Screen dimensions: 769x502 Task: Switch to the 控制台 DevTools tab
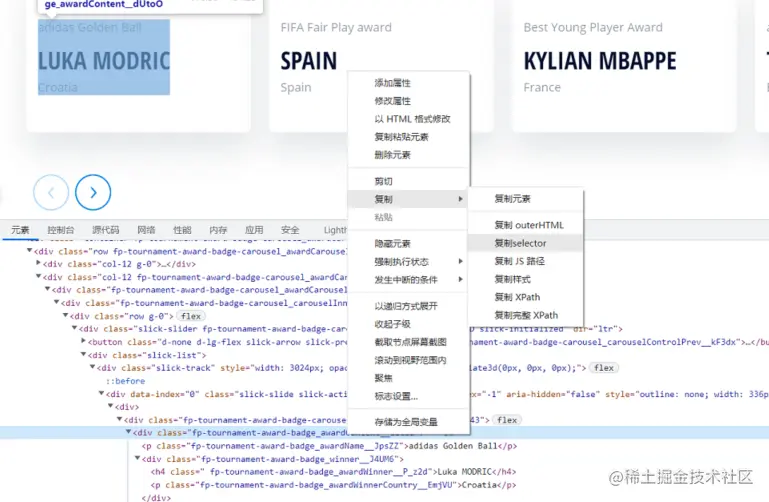[61, 230]
